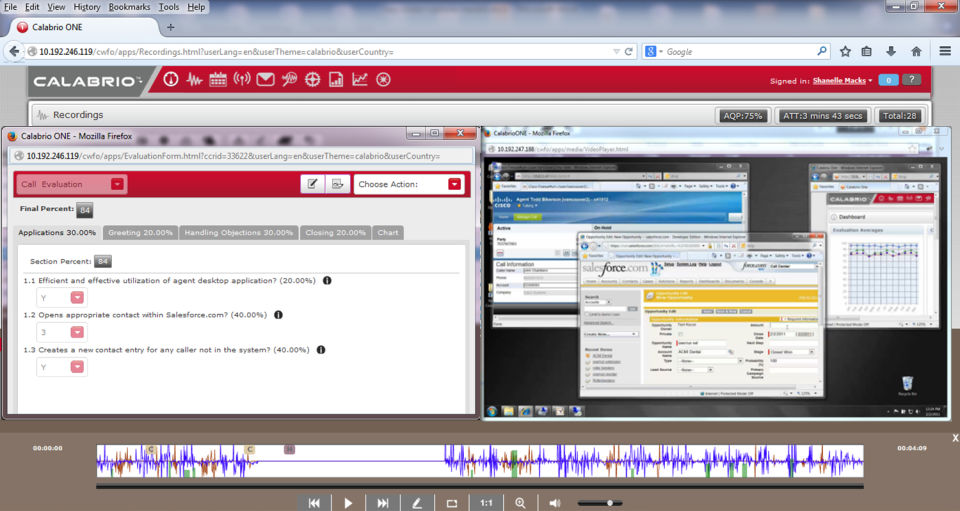
Task: Open the Google search engine selector dropdown
Action: [x=654, y=52]
